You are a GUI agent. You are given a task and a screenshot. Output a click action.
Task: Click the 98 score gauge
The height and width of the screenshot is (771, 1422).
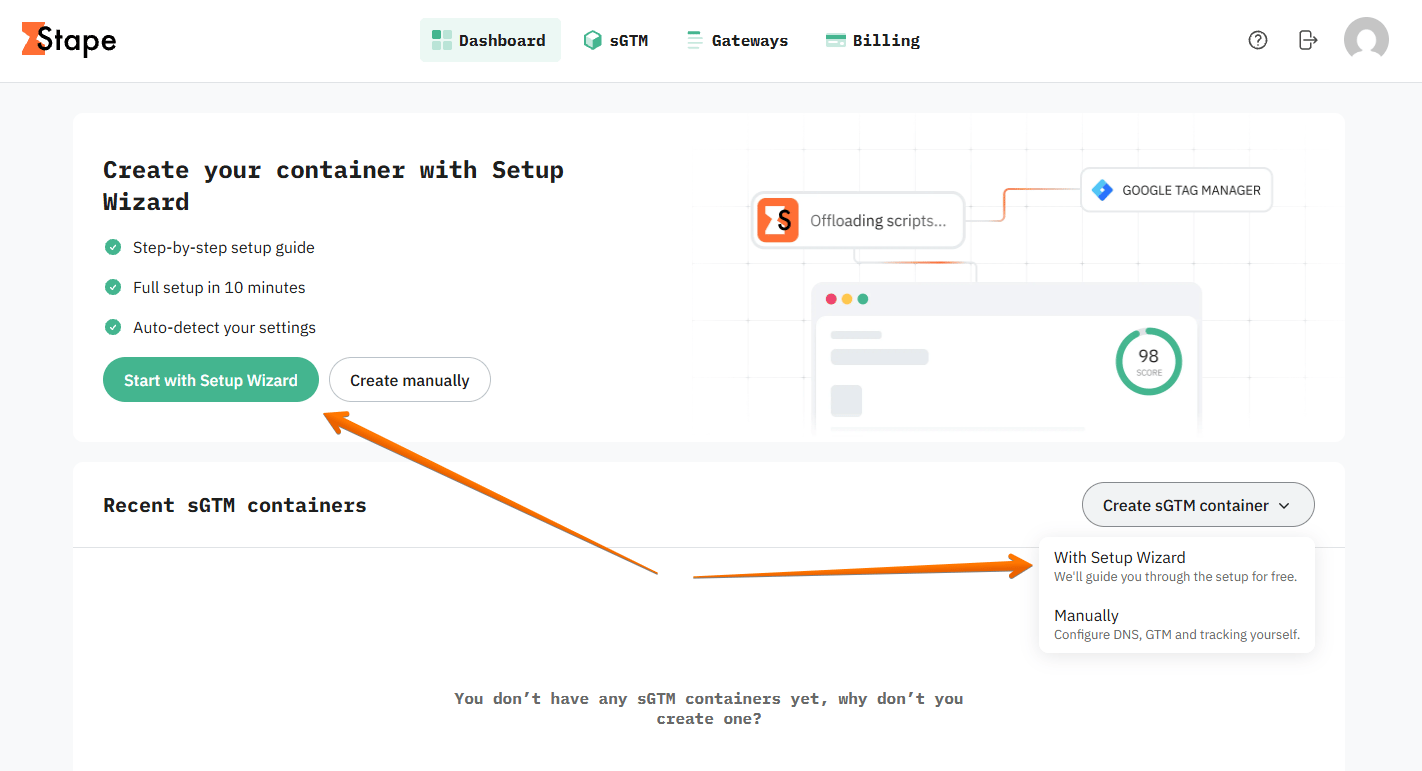1149,361
